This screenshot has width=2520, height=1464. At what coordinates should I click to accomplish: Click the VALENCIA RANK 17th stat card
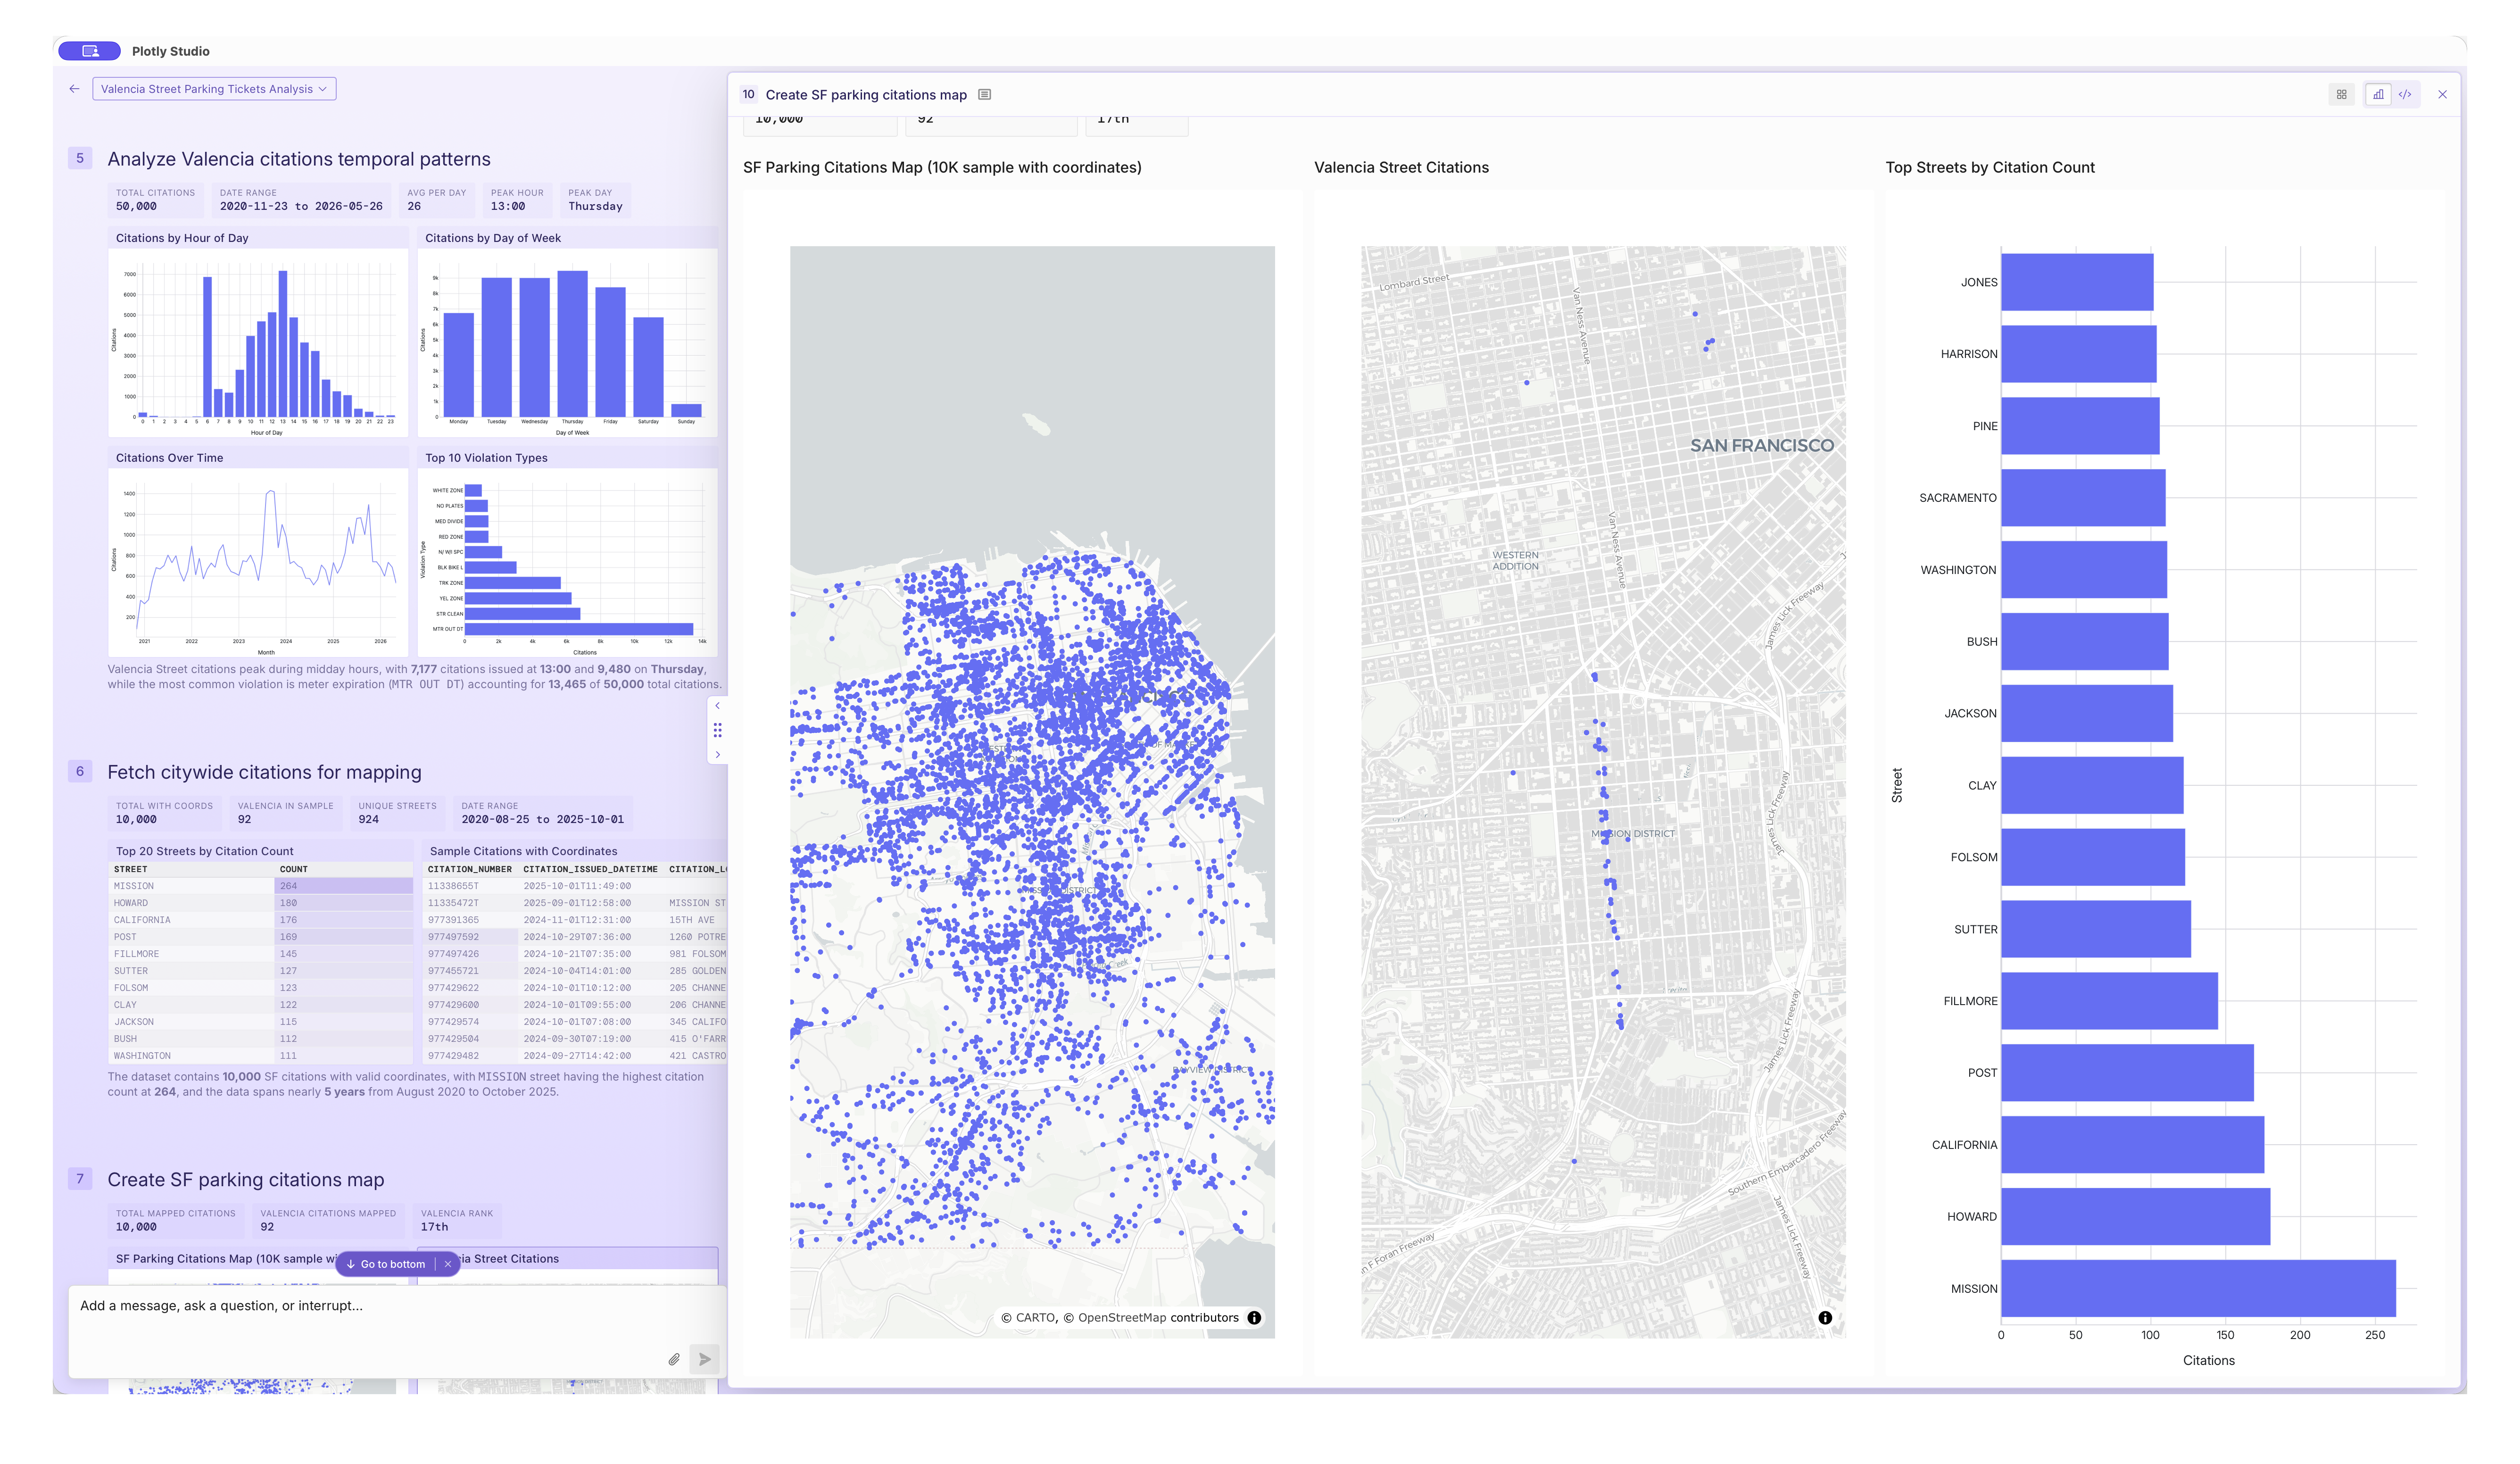(x=456, y=1220)
